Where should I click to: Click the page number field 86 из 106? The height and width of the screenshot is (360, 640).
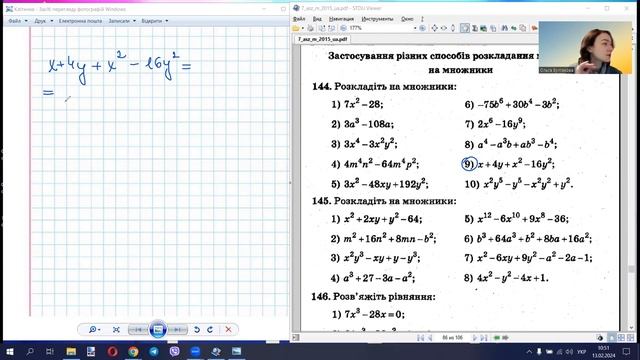(452, 338)
